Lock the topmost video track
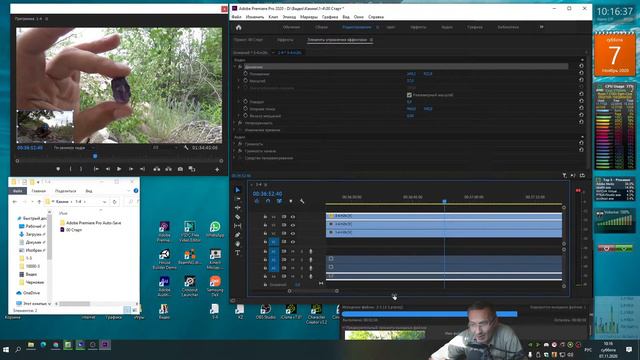 pos(265,217)
